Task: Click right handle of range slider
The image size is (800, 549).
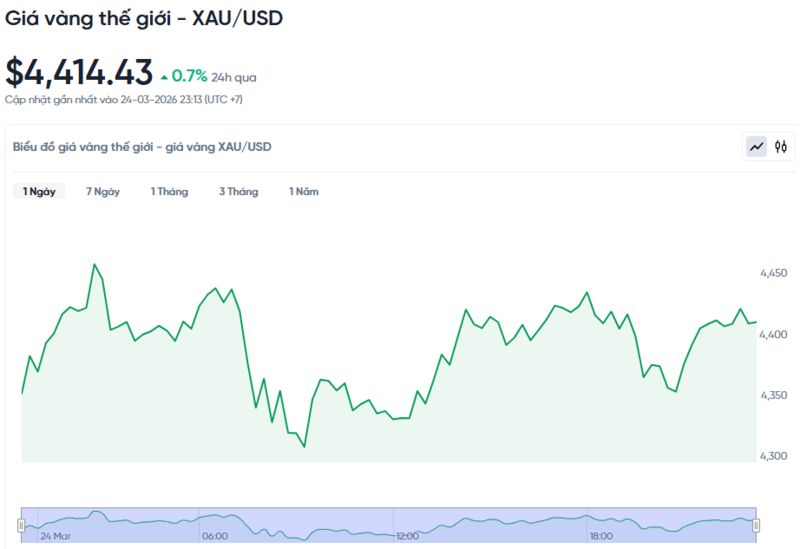Action: [x=756, y=525]
